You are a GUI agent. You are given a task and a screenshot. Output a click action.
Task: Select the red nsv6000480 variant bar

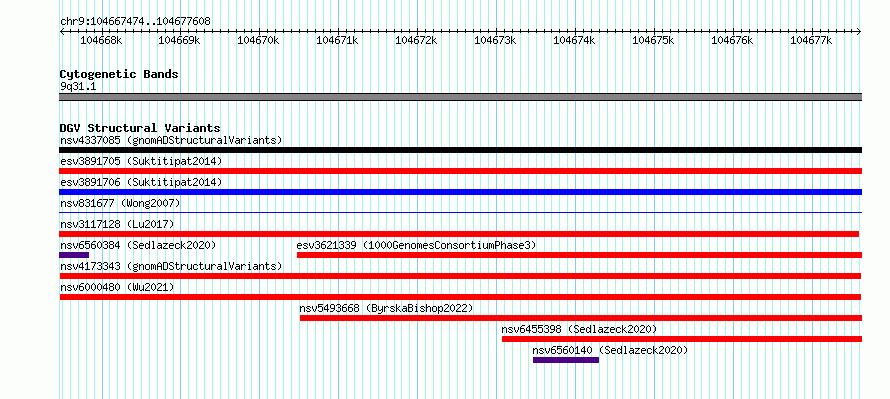[x=460, y=297]
